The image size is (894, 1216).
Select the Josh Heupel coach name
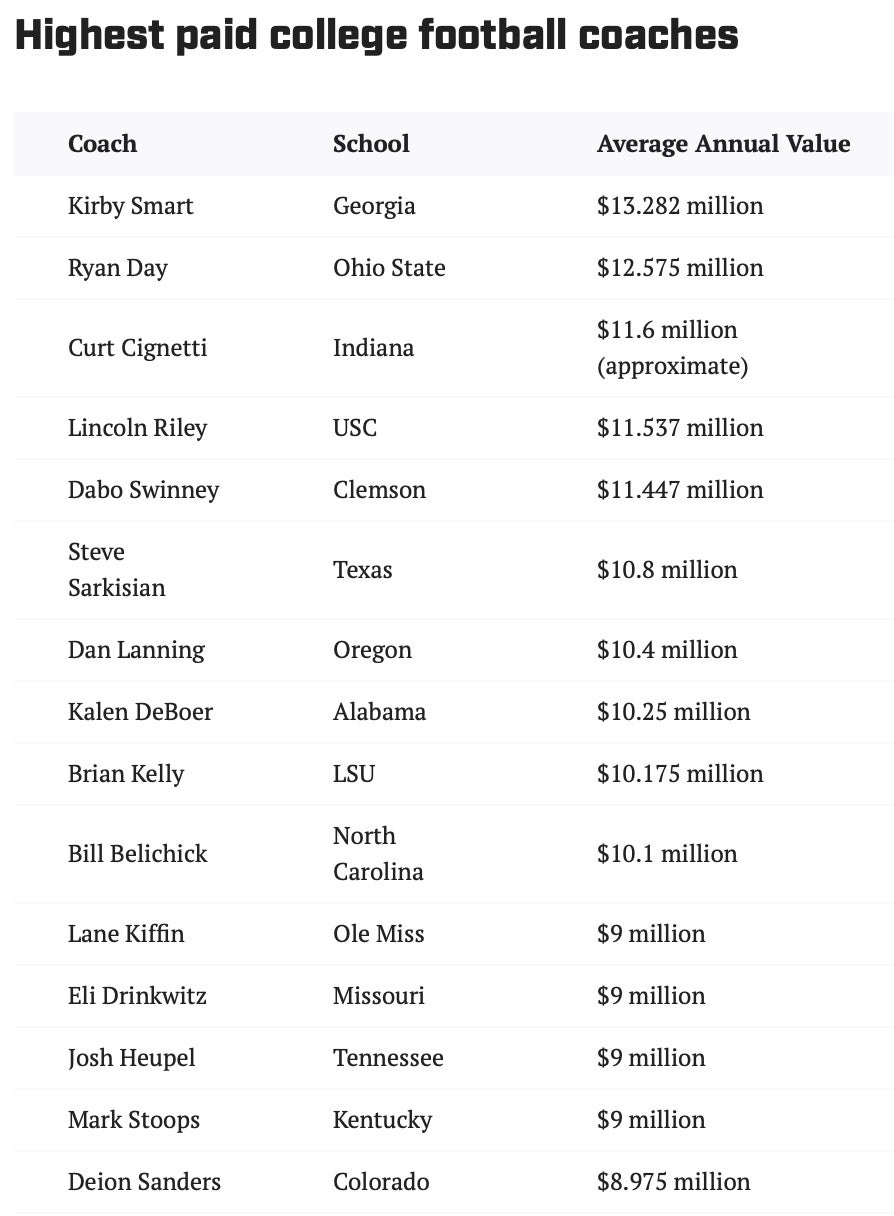[x=131, y=1058]
